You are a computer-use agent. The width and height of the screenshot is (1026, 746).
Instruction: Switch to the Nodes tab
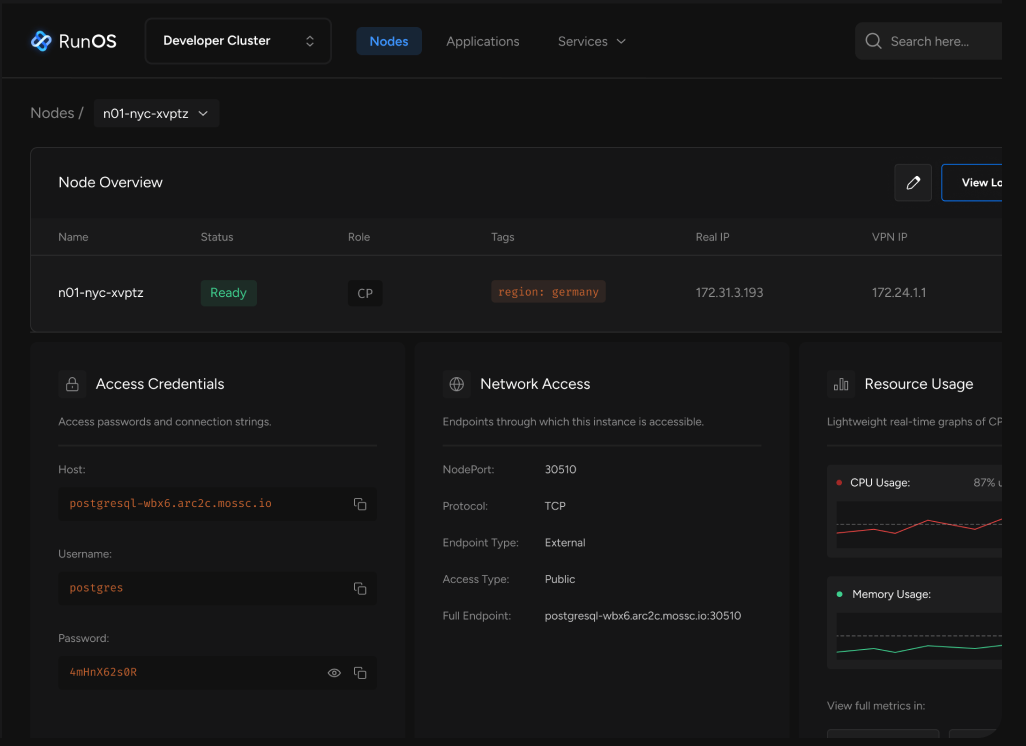tap(388, 41)
